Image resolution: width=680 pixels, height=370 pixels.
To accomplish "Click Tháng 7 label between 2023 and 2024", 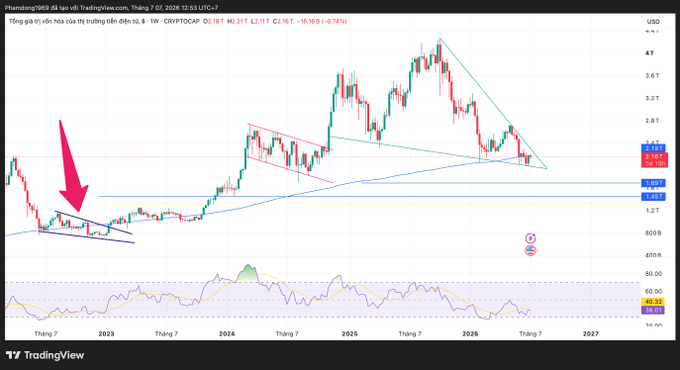I will pos(167,334).
